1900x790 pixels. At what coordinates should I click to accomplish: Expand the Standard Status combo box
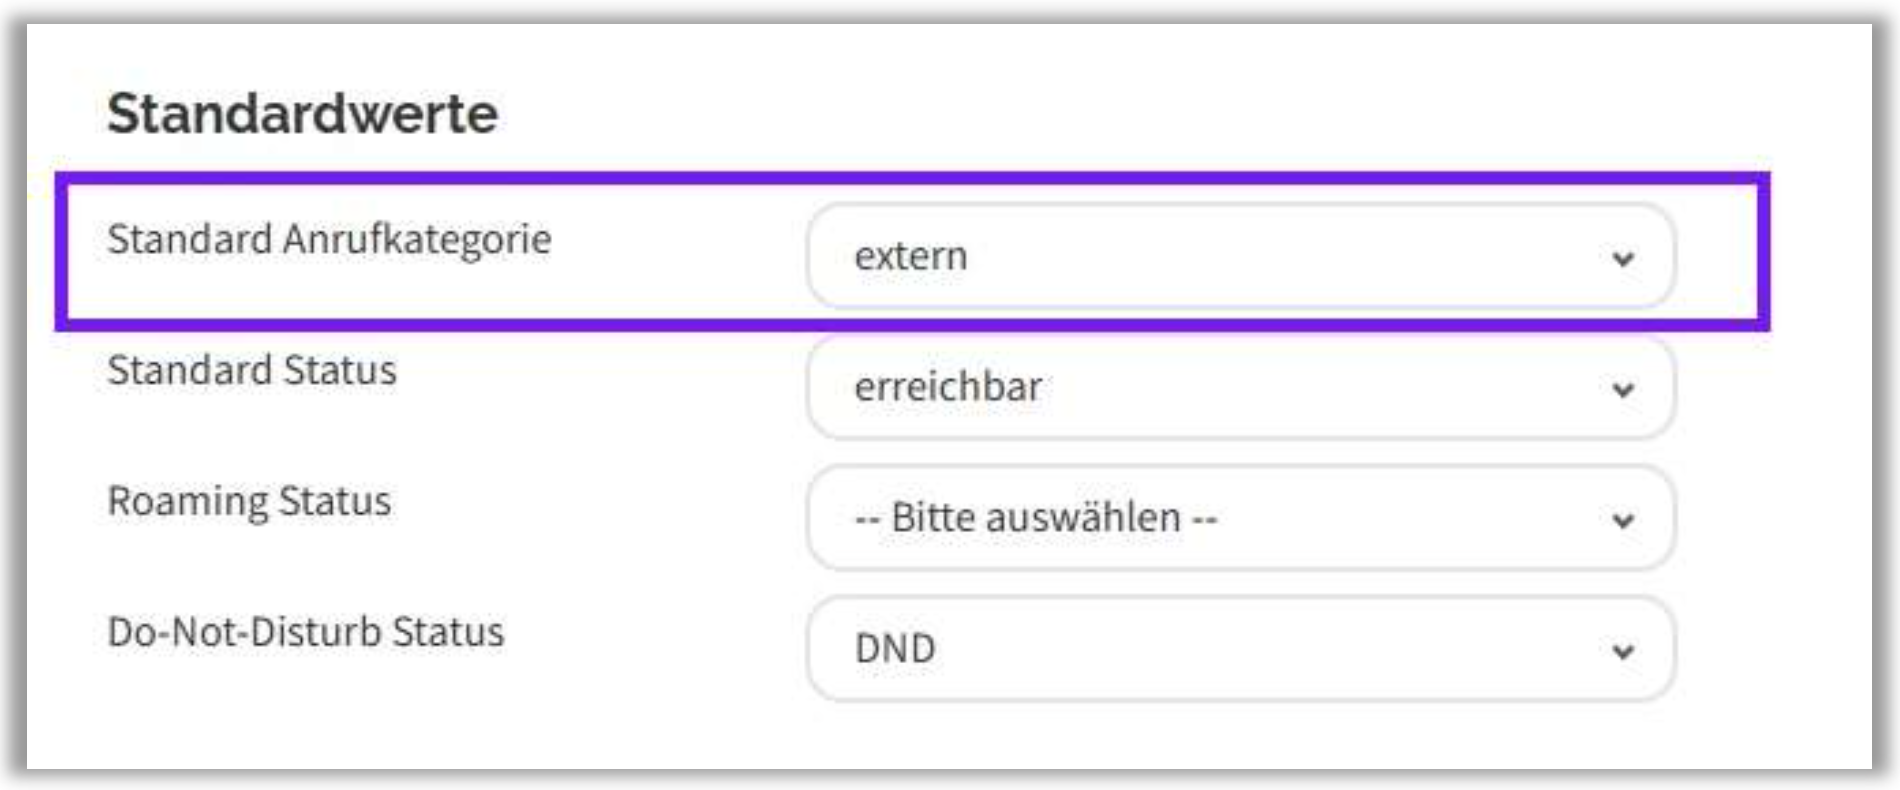coord(1240,387)
